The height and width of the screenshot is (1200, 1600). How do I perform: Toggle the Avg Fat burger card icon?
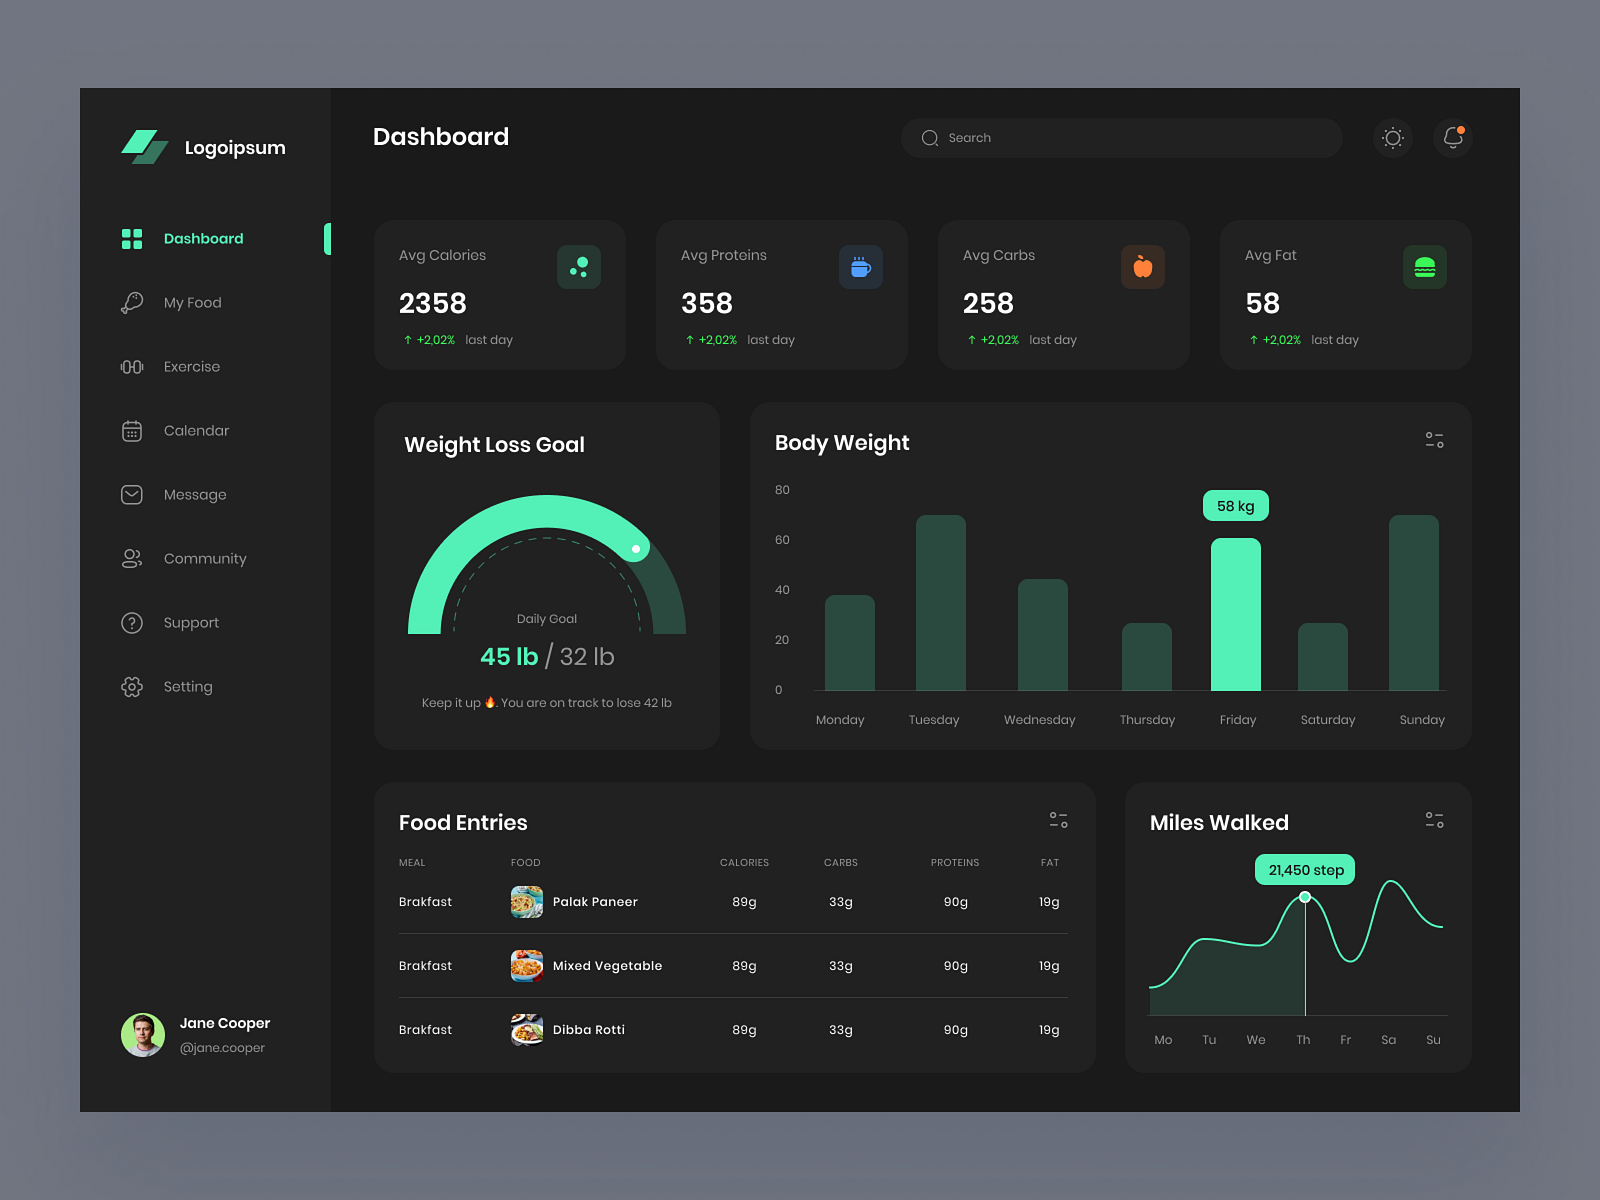point(1424,267)
